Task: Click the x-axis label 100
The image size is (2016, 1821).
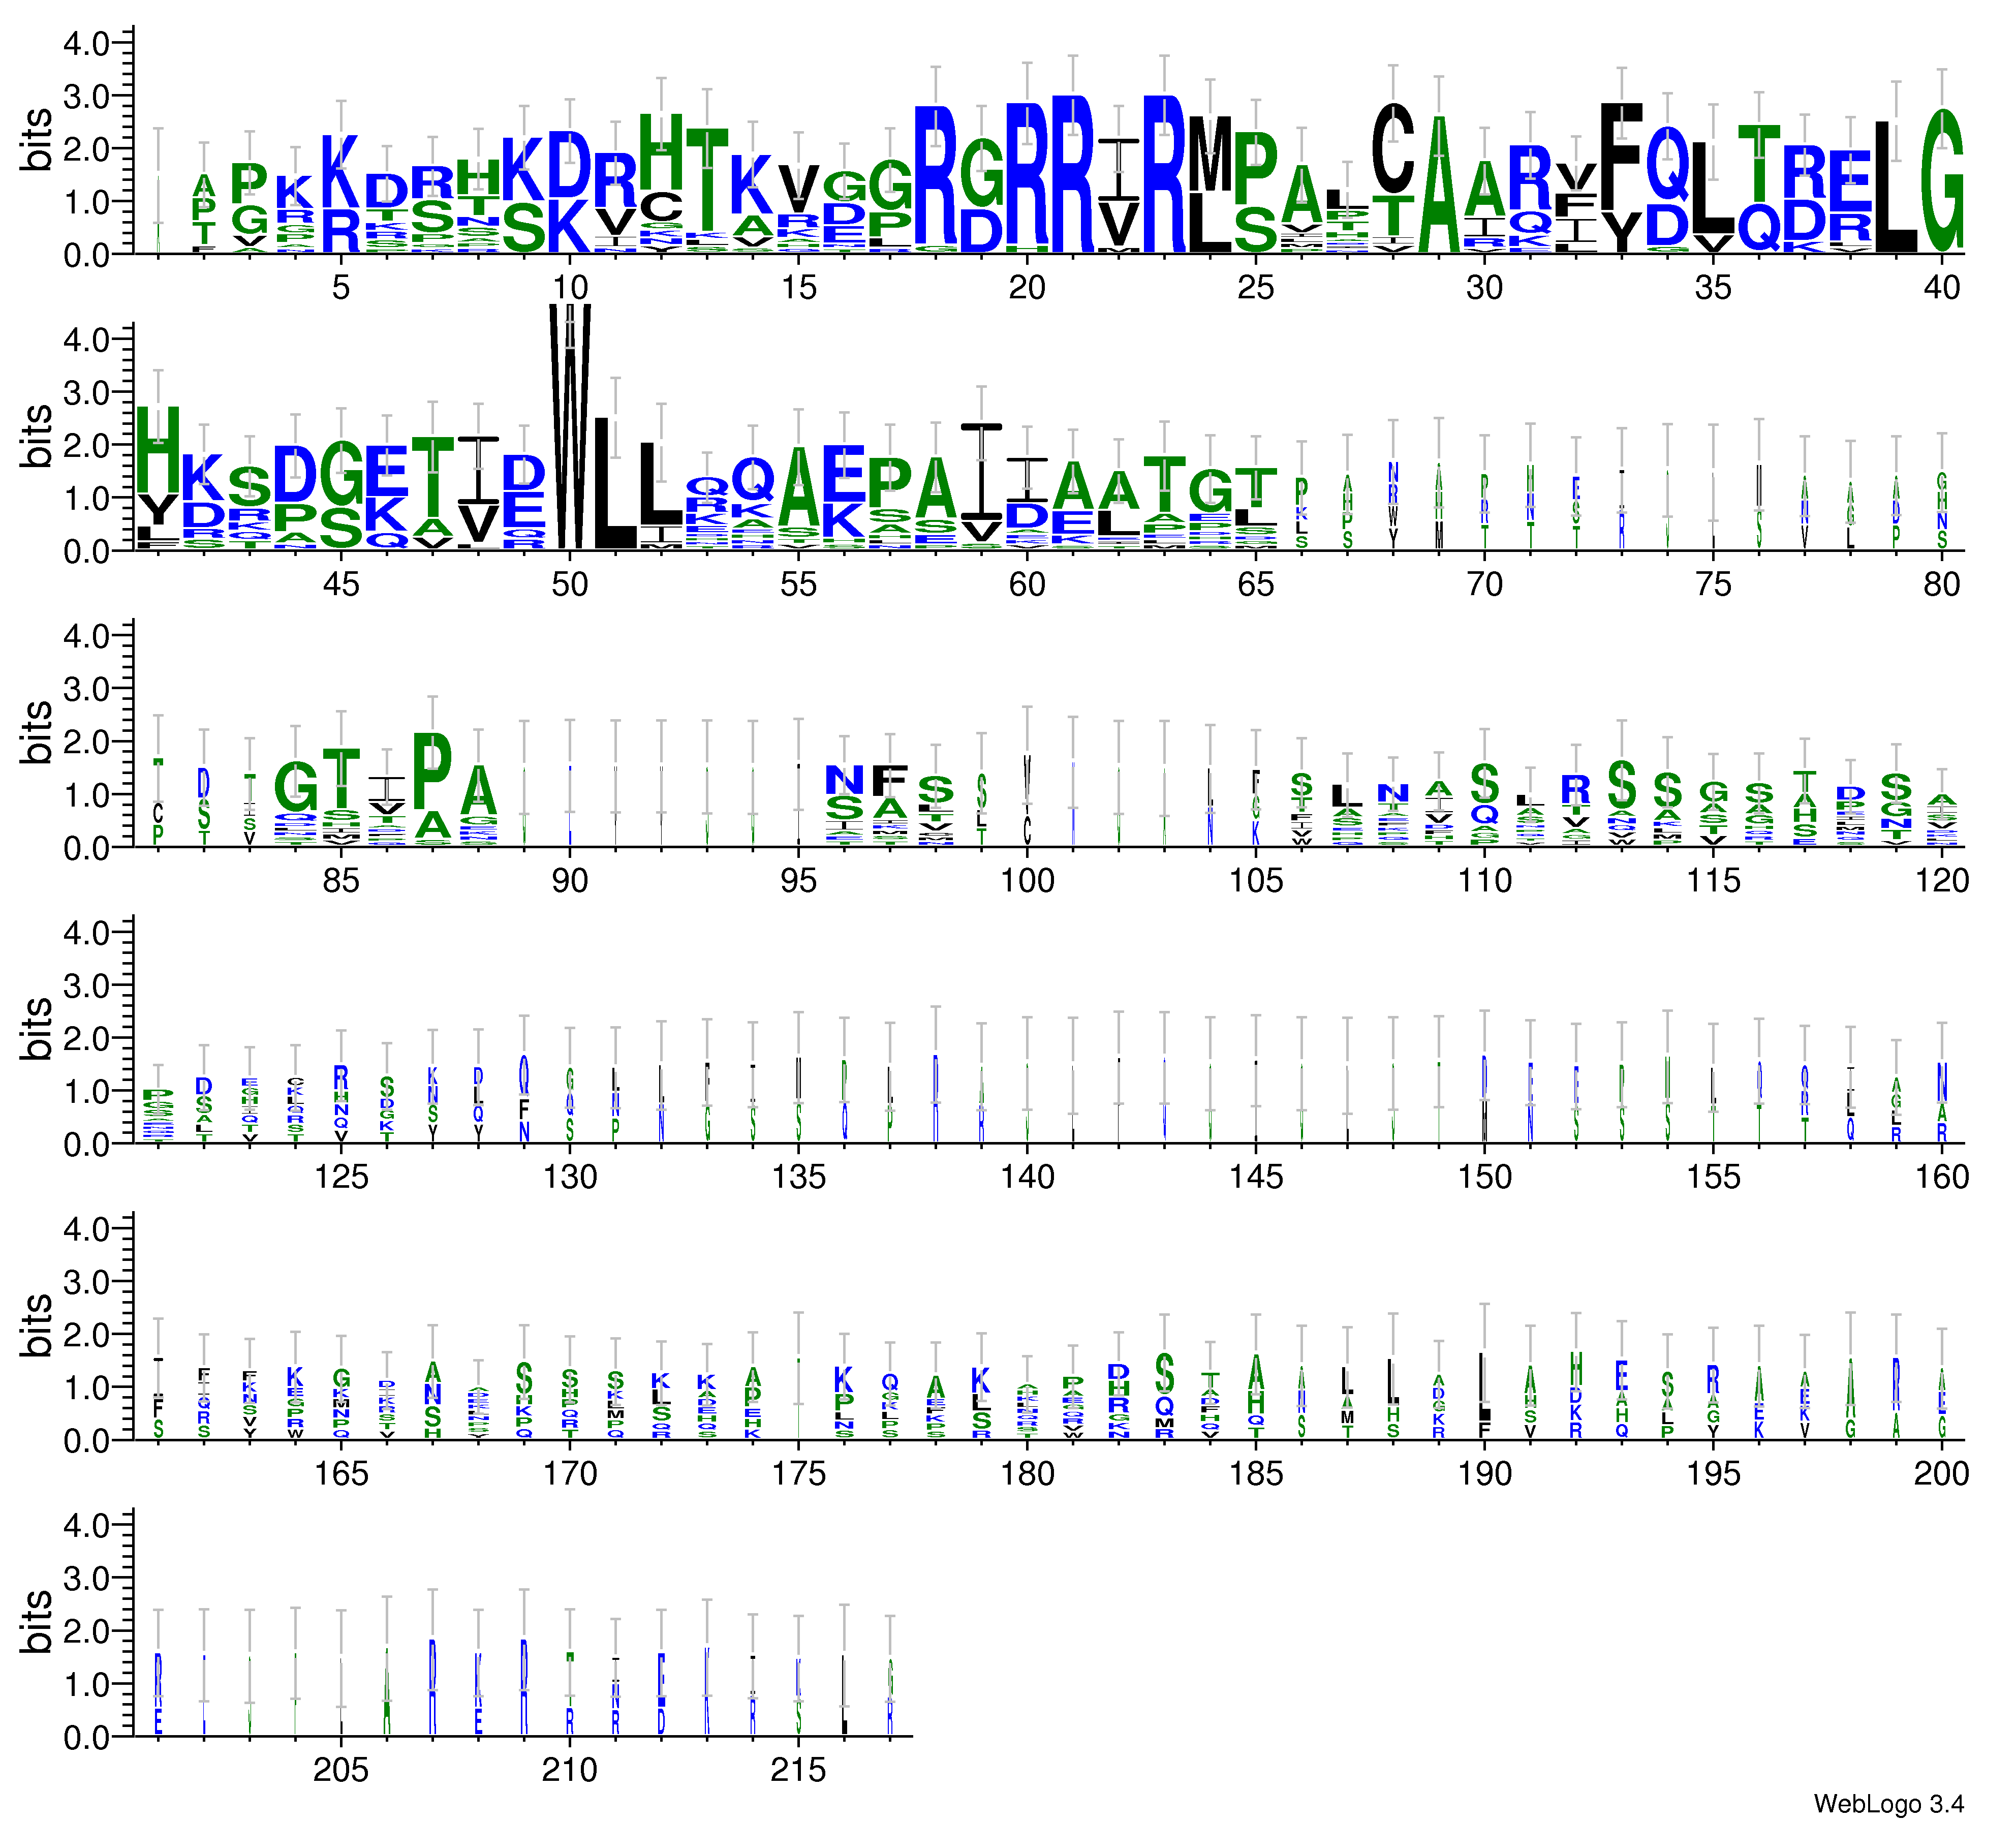Action: tap(1027, 881)
